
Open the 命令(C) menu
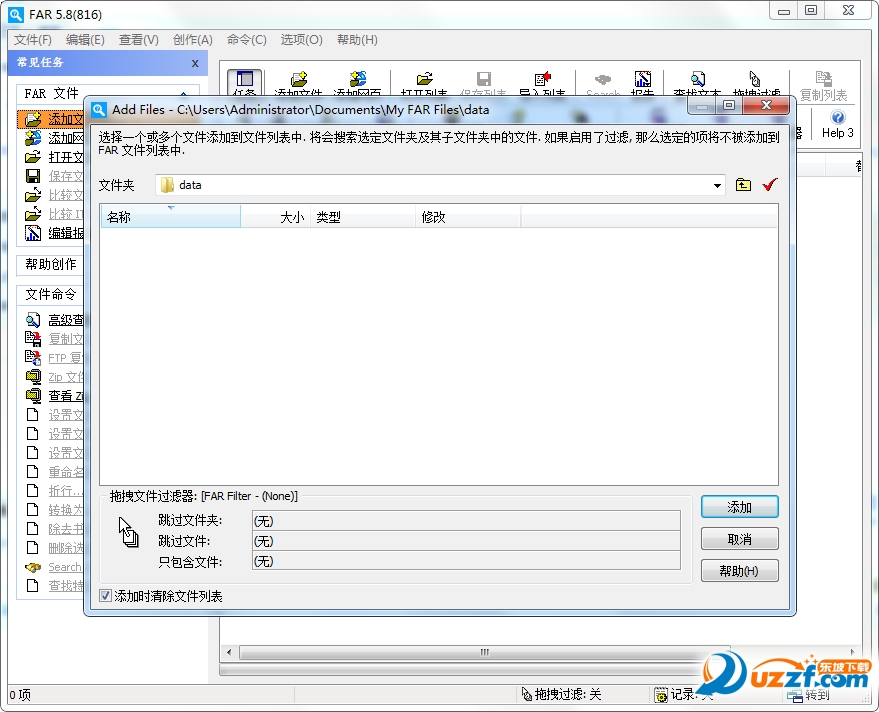(246, 40)
